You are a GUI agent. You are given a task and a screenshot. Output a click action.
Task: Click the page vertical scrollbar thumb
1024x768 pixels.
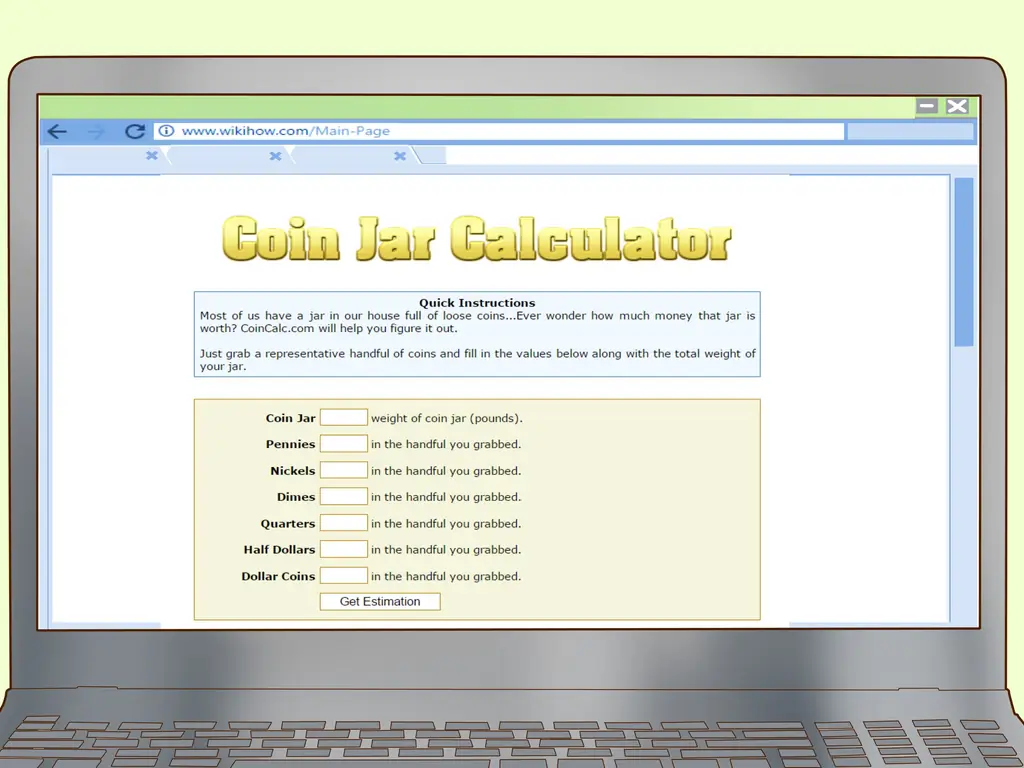pos(964,262)
